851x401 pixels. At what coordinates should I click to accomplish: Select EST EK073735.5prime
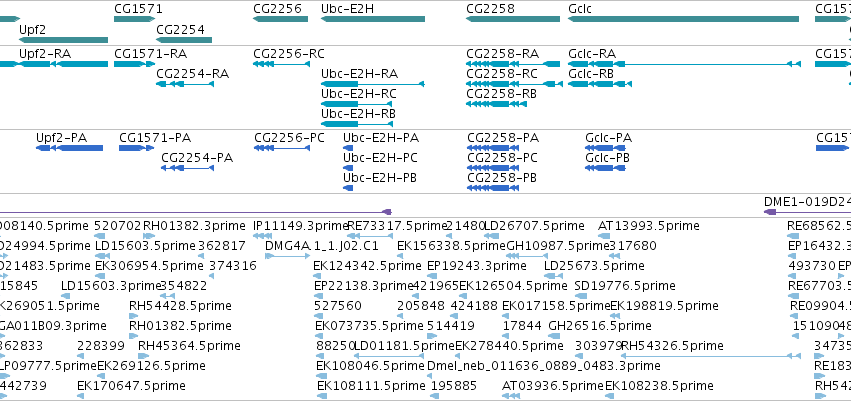coord(321,336)
